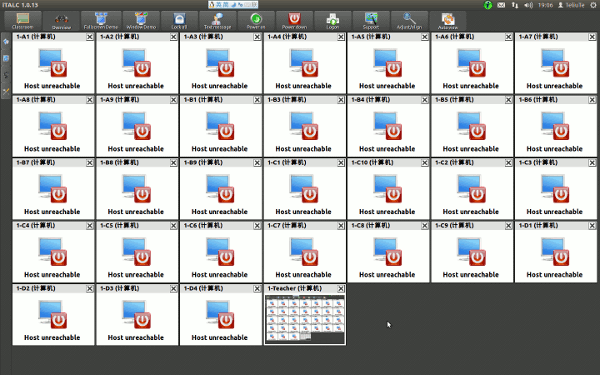Close the 1-C10 client window
This screenshot has width=600, height=375.
coord(425,163)
